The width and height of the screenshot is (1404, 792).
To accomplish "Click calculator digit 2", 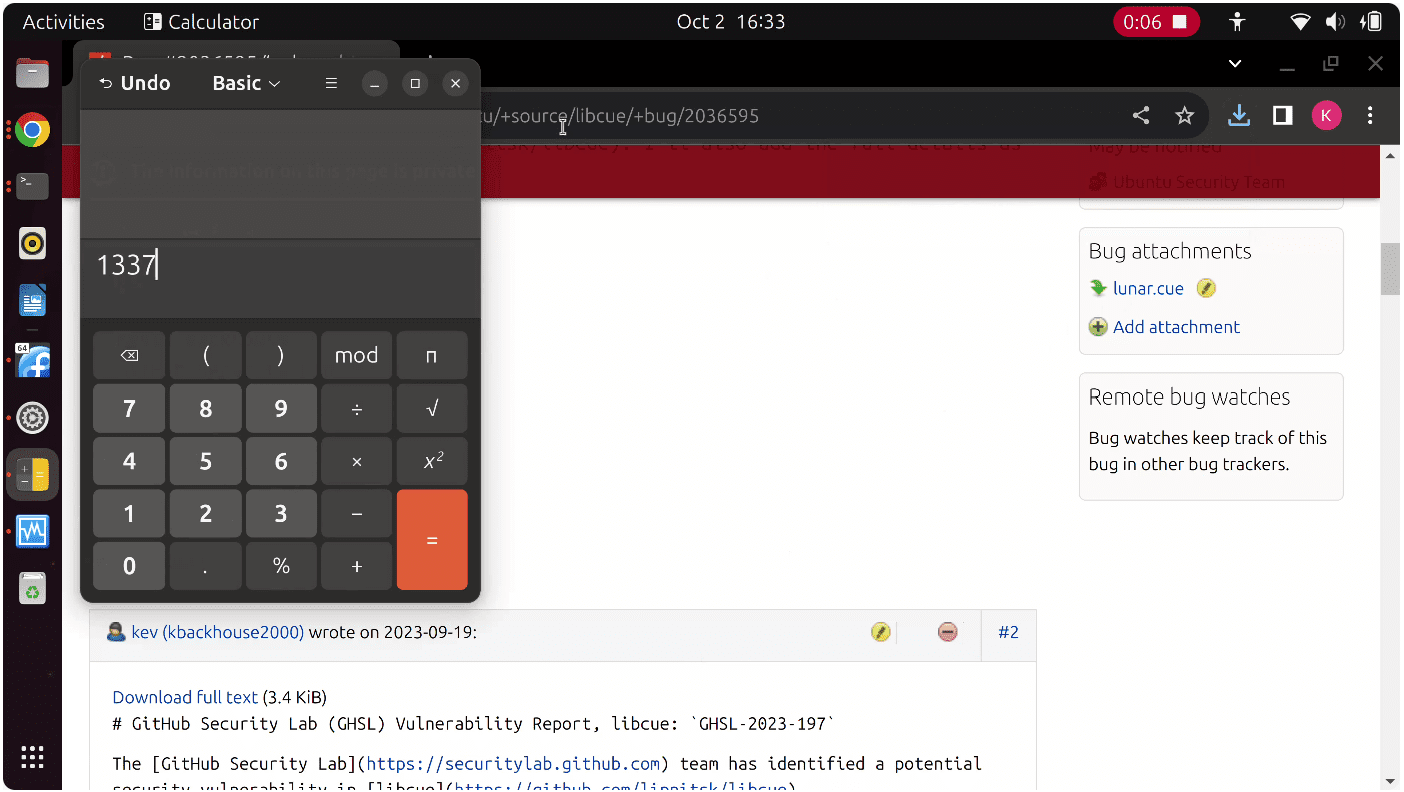I will pos(205,514).
